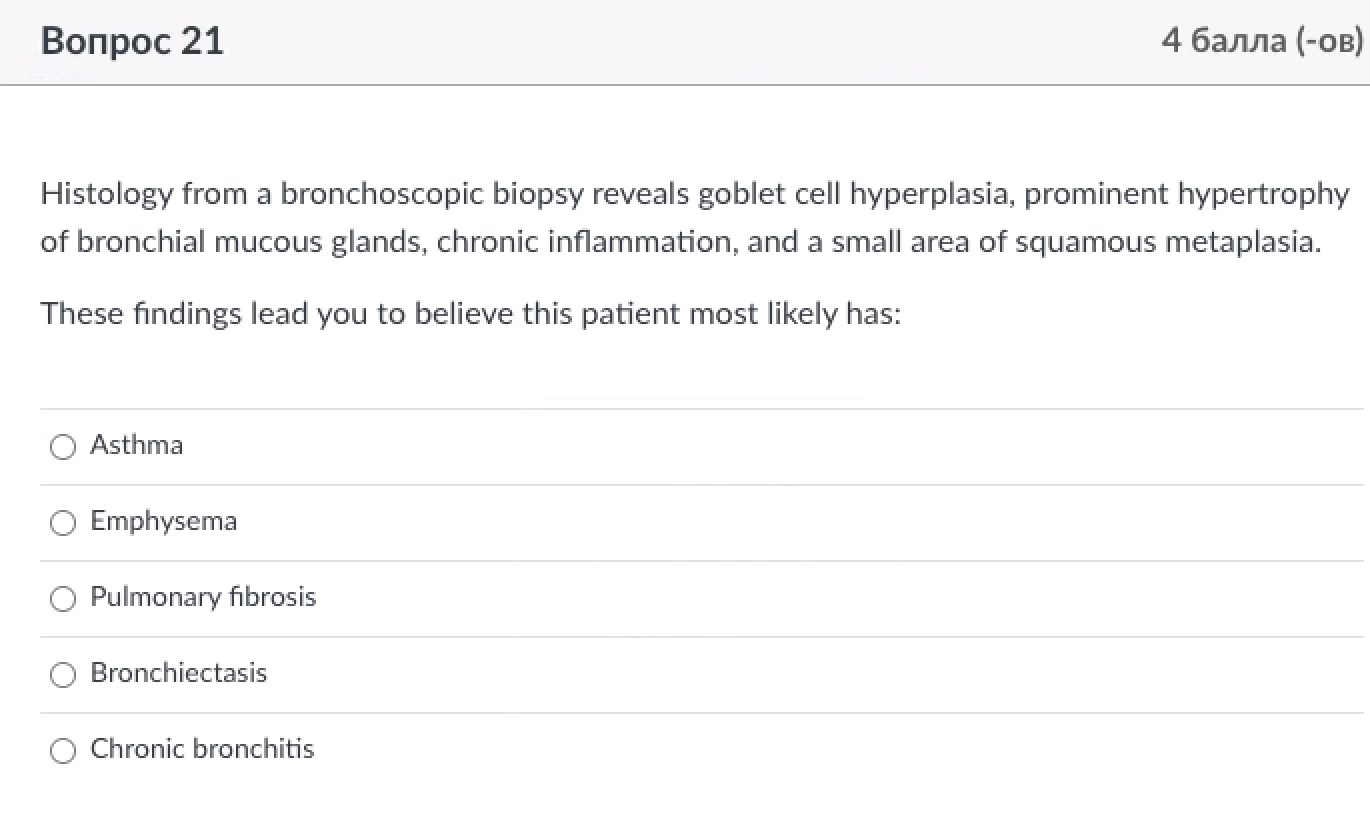The width and height of the screenshot is (1370, 822).
Task: Click the sentence starting These findings lead
Action: (x=470, y=314)
